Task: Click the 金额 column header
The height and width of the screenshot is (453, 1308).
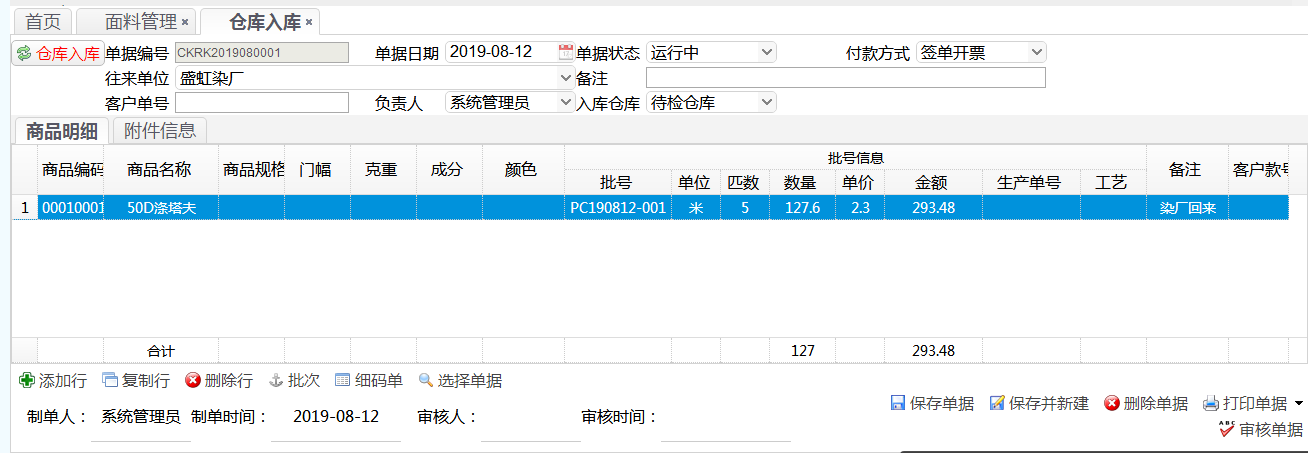Action: click(932, 183)
